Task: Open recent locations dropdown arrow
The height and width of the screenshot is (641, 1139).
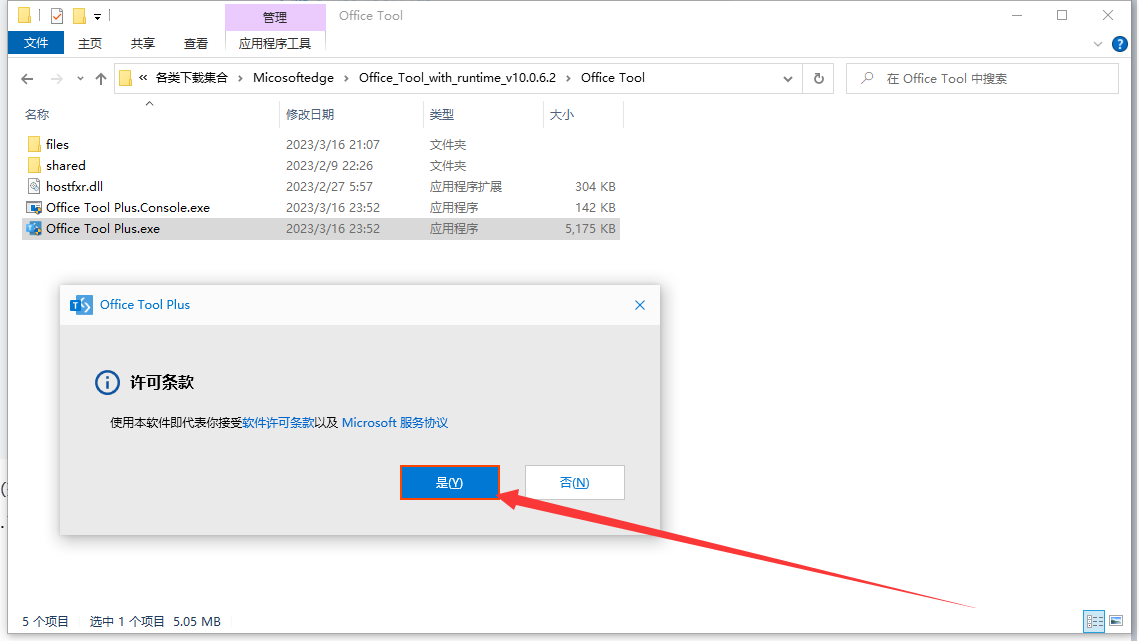Action: 80,78
